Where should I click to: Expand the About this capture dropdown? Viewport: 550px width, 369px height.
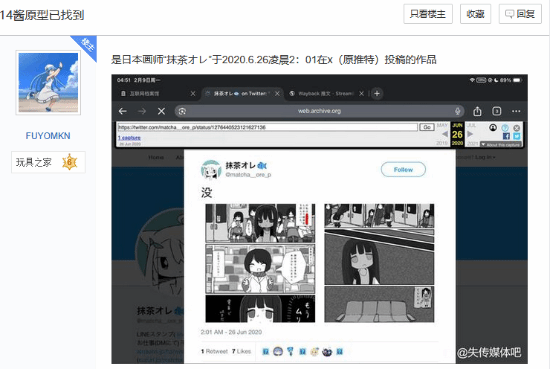coord(501,144)
